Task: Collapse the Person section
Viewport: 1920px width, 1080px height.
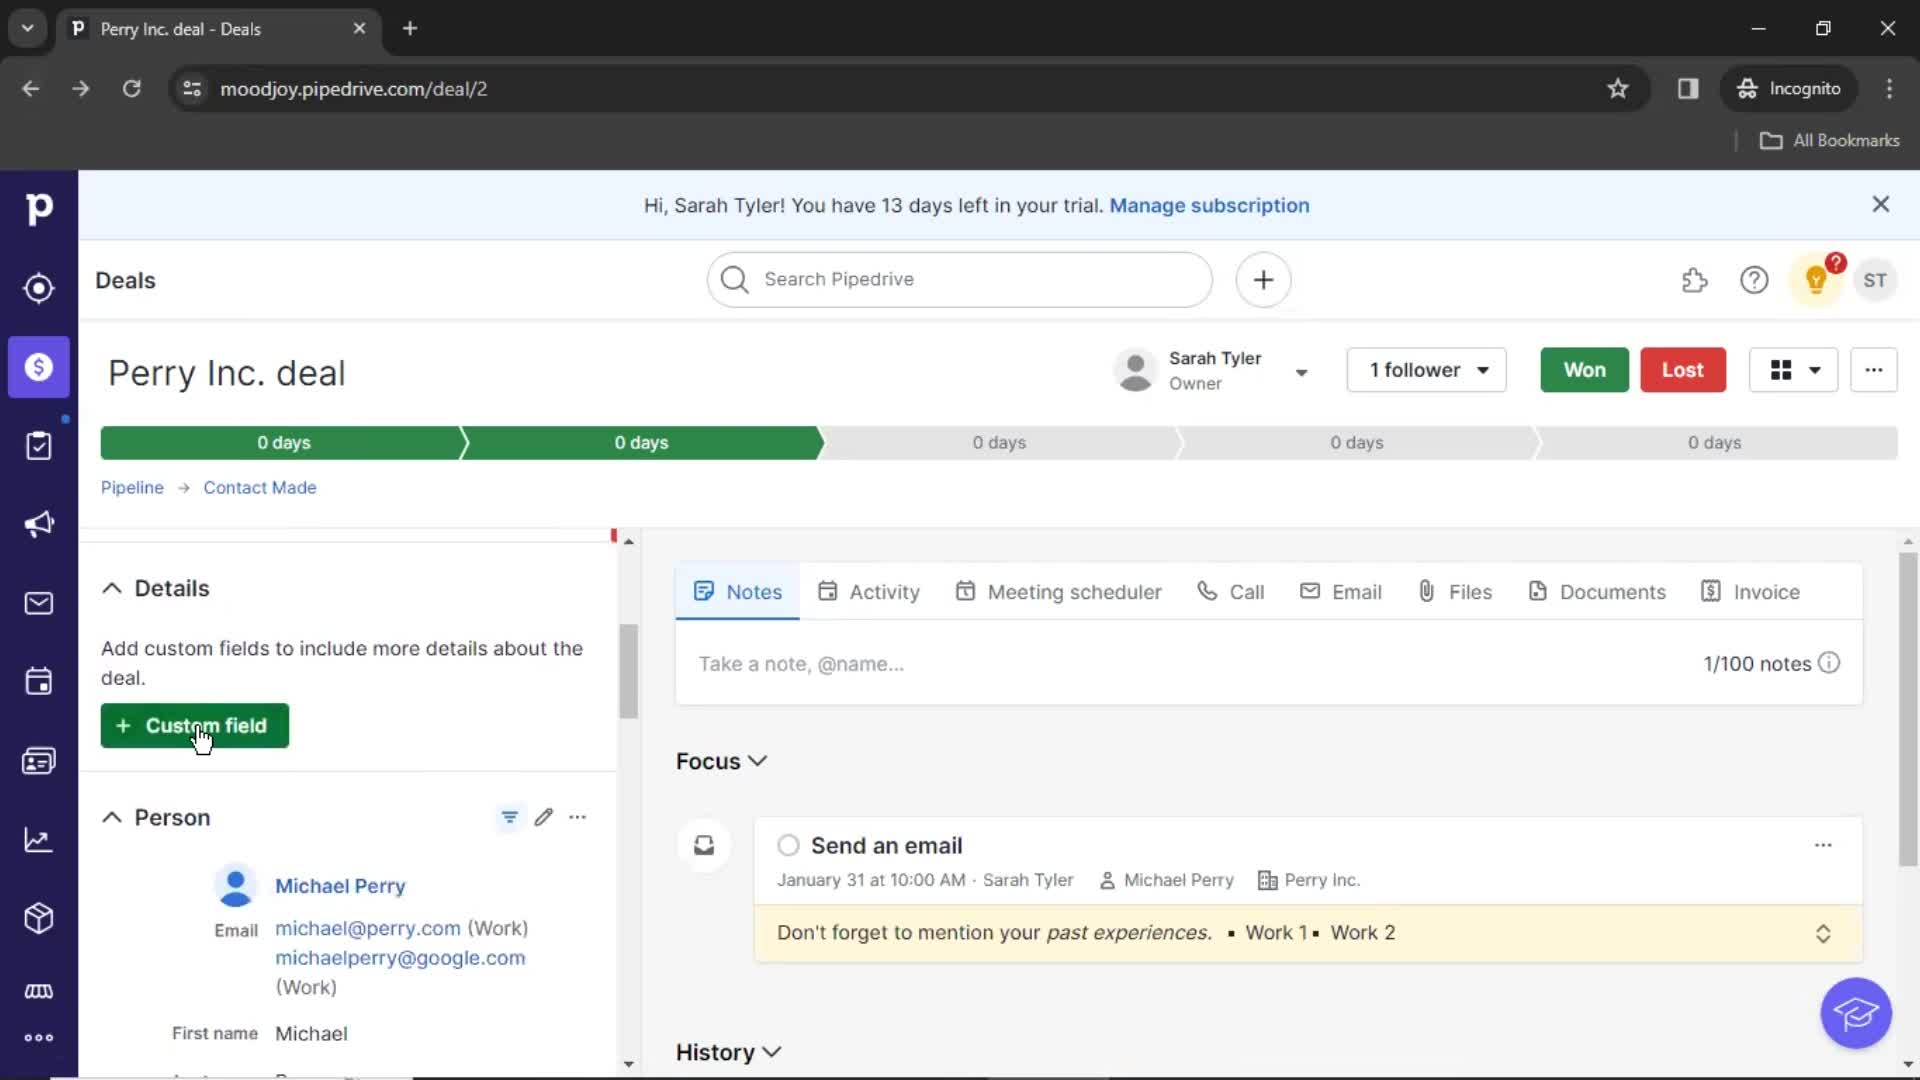Action: (112, 817)
